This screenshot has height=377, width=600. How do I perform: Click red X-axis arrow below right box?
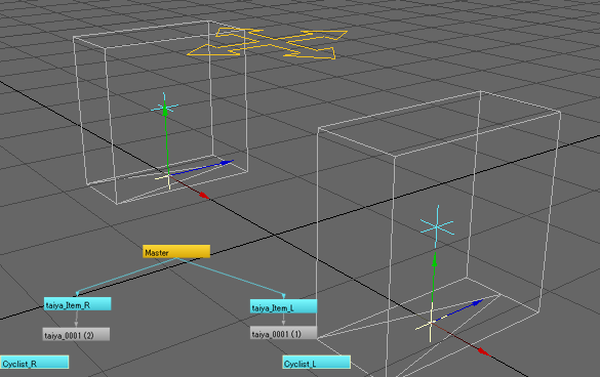click(x=484, y=351)
